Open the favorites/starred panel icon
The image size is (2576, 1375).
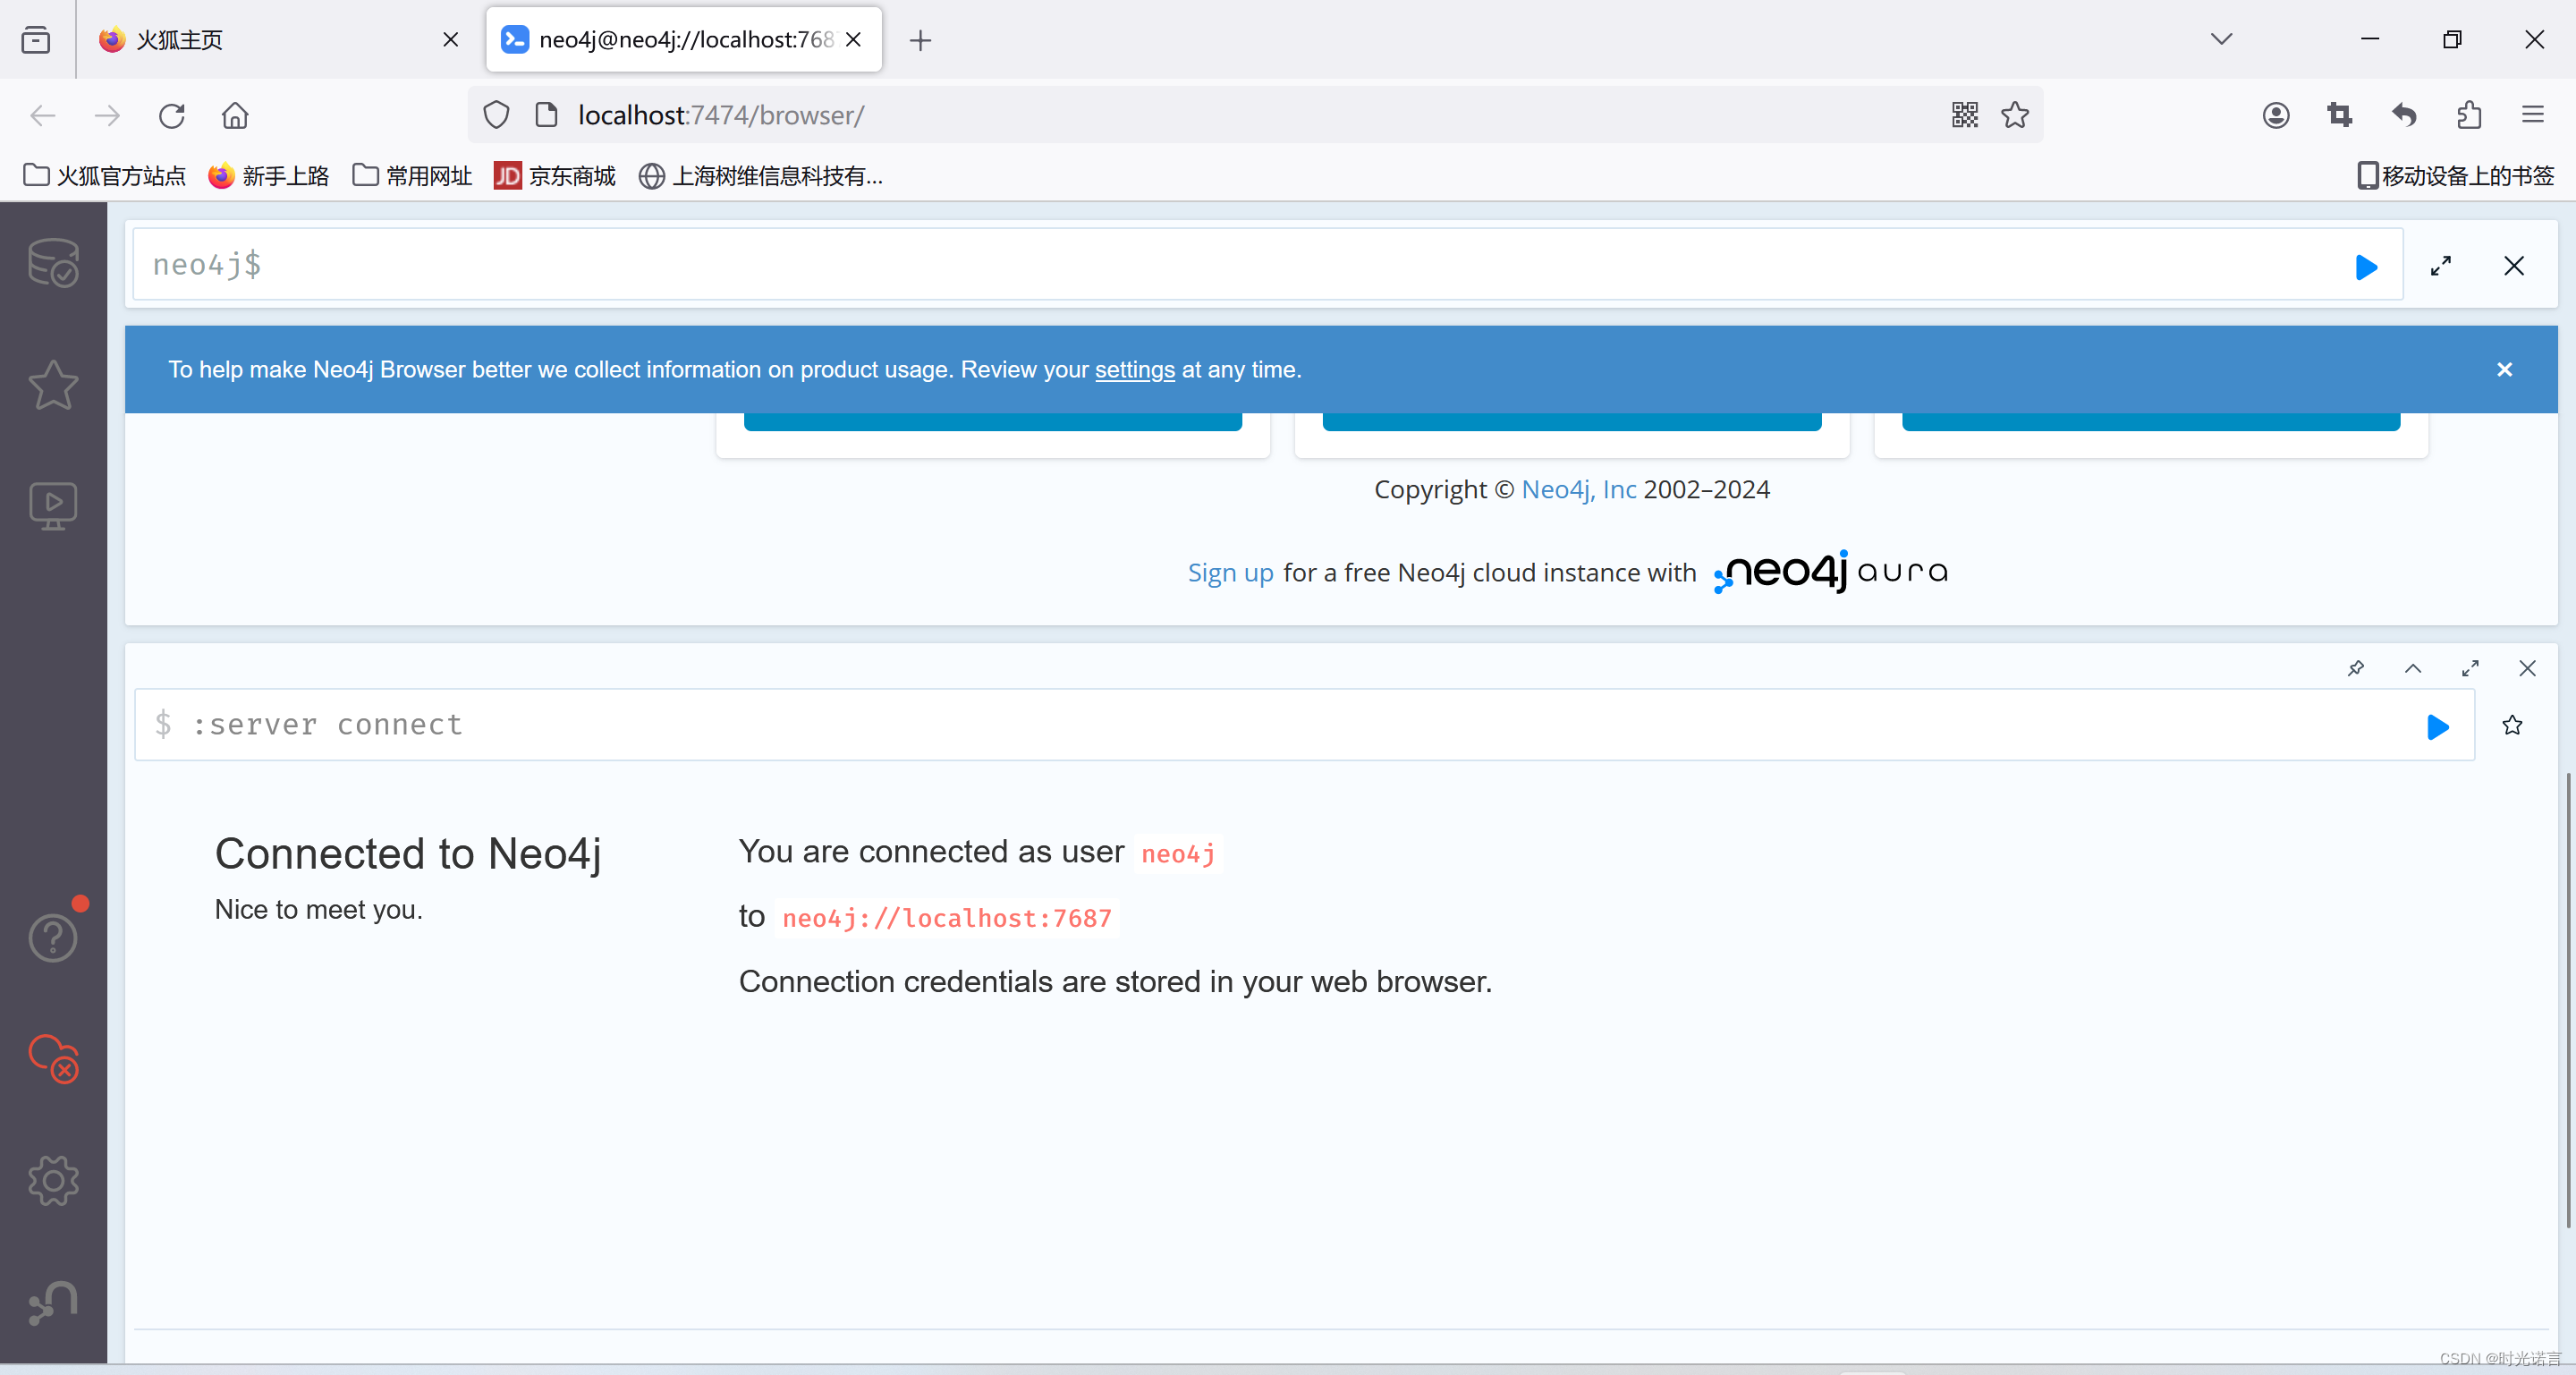[51, 384]
